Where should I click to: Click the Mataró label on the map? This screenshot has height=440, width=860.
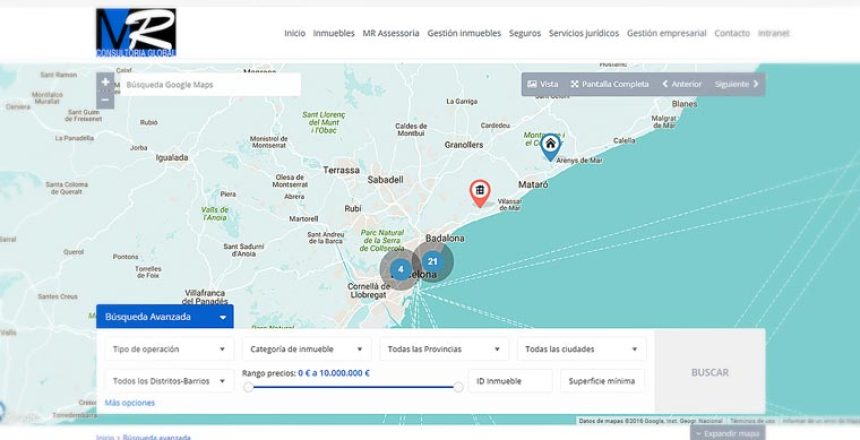coord(533,185)
